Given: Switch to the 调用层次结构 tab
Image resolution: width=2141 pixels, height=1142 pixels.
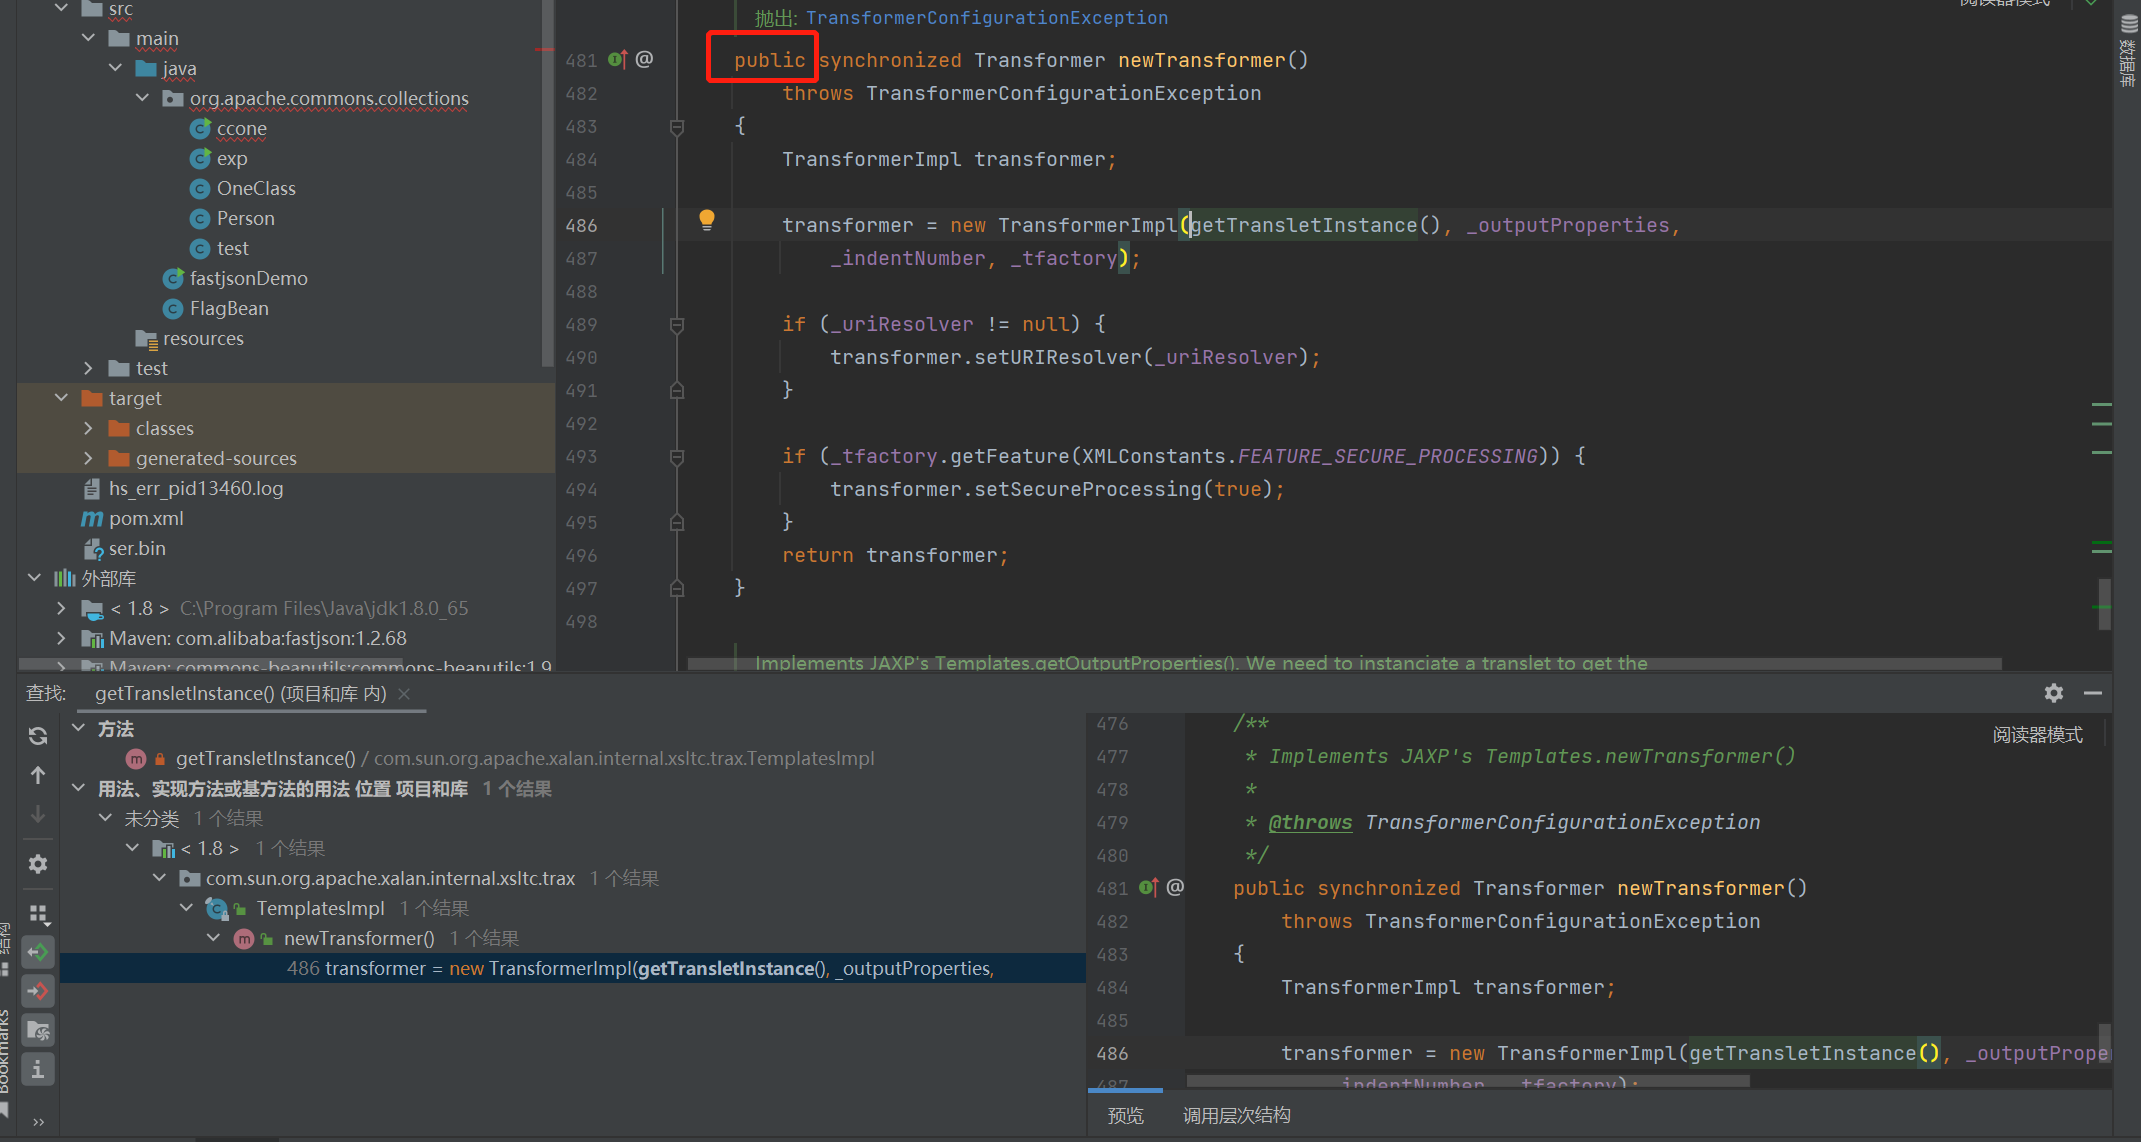Looking at the screenshot, I should pos(1236,1115).
